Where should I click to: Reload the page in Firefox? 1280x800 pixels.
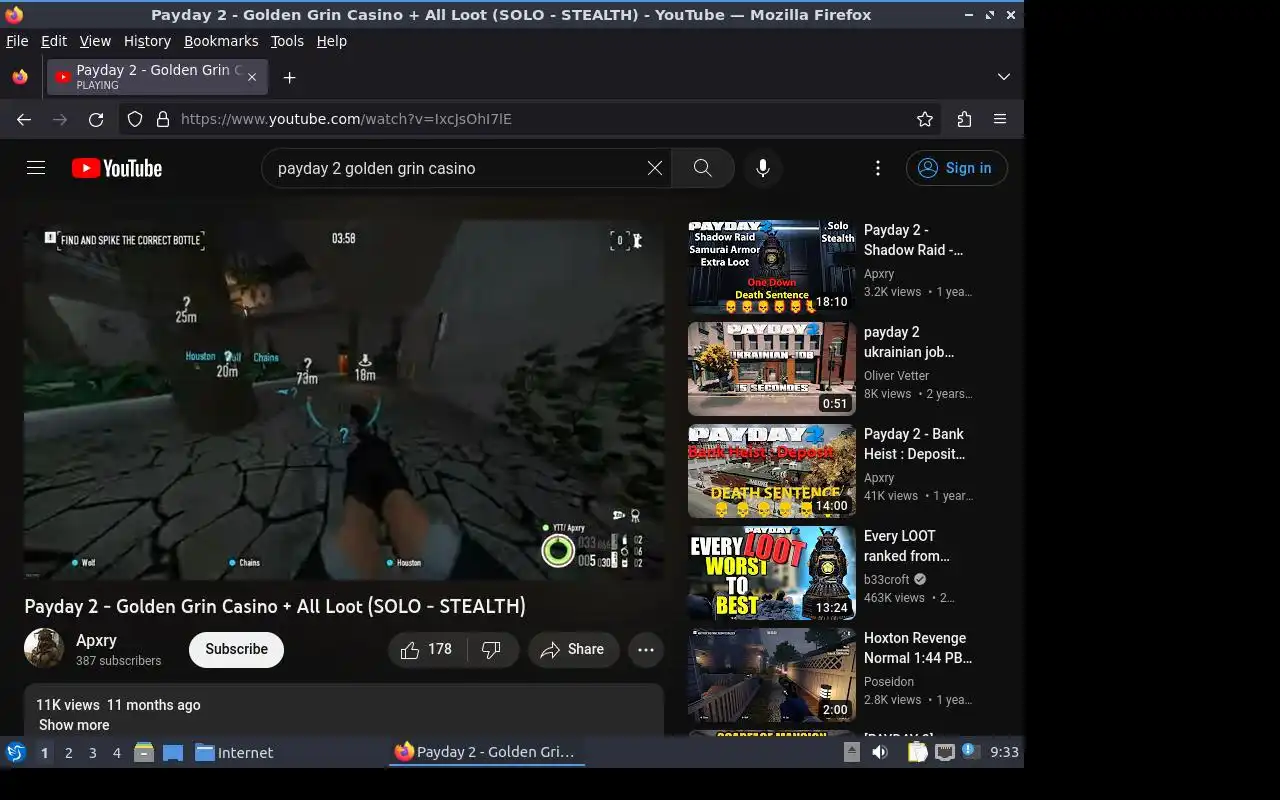click(96, 119)
